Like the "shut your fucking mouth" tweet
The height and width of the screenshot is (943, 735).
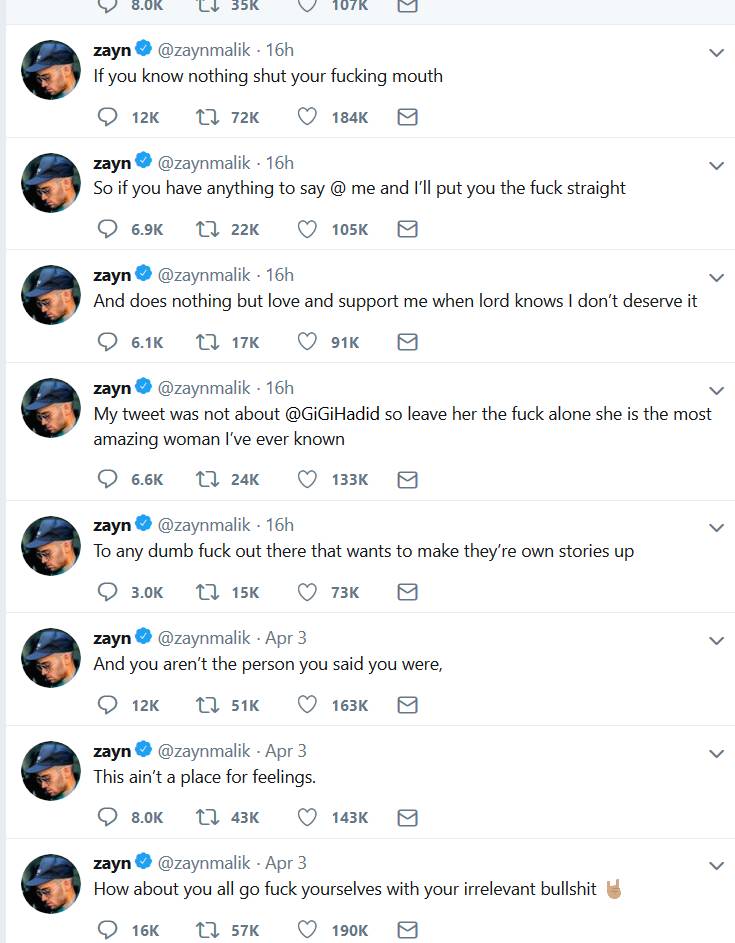point(308,117)
